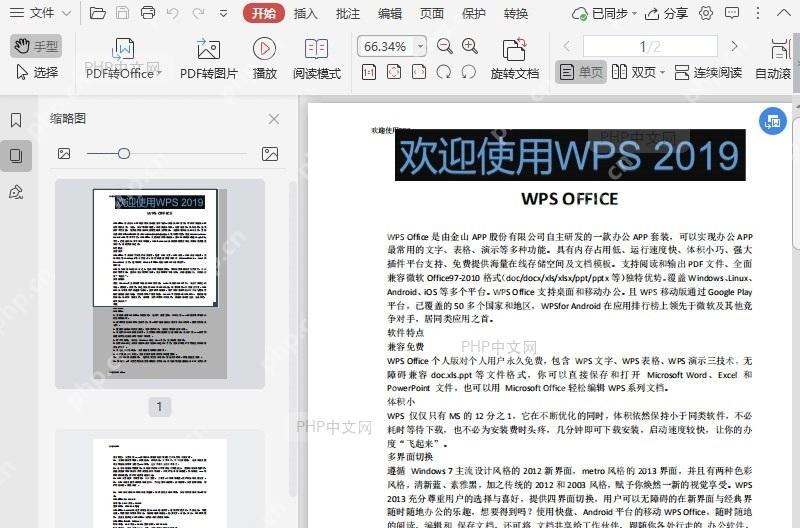This screenshot has height=528, width=800.
Task: Open the feedback chat icon
Action: (732, 13)
